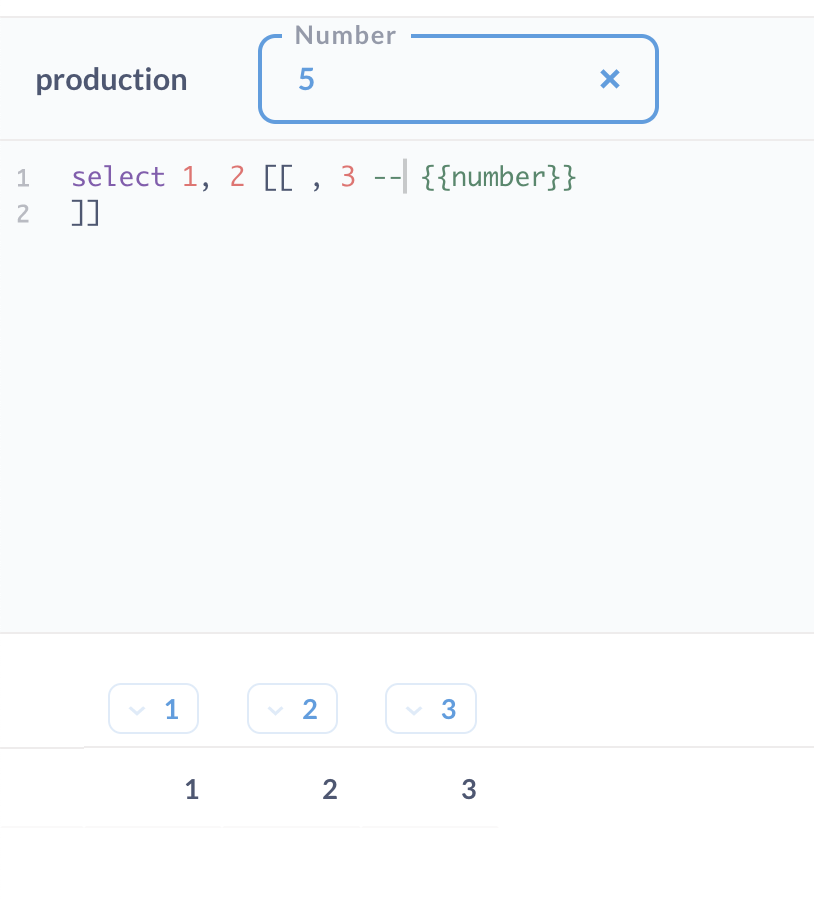Select the value 2 in the results row
This screenshot has width=814, height=900.
pos(330,789)
